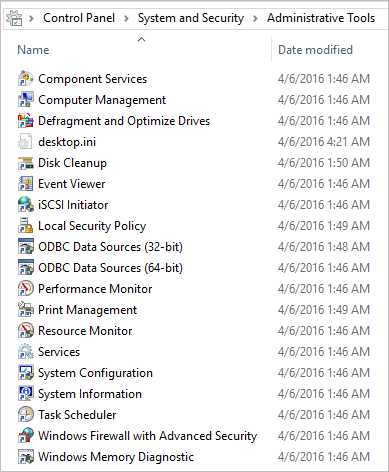Click the Windows Memory Diagnostic icon
The height and width of the screenshot is (472, 389).
25,457
